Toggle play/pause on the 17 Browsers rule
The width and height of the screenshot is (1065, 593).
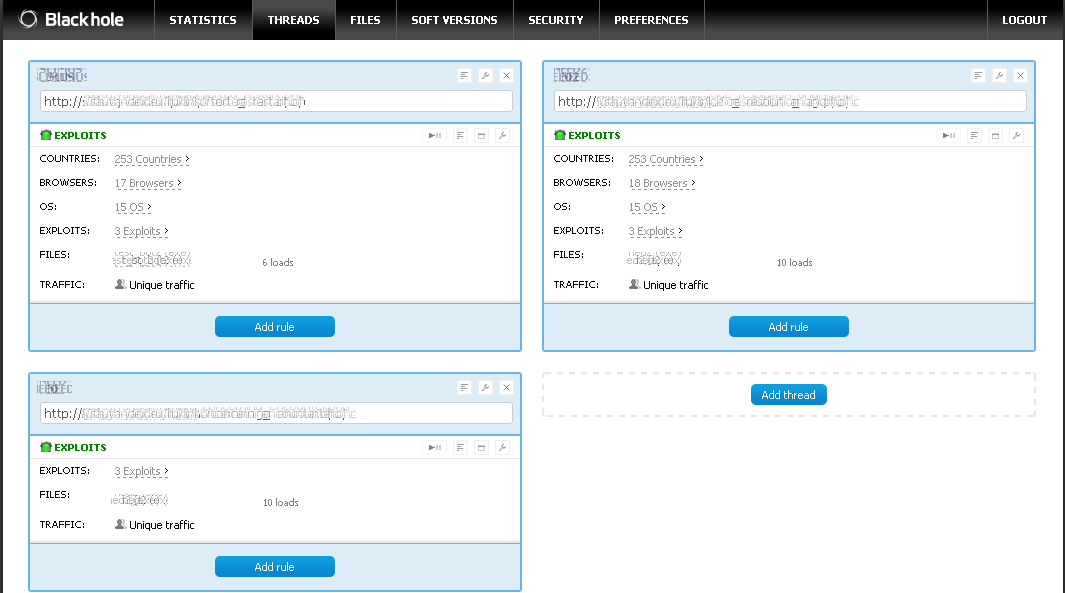435,136
